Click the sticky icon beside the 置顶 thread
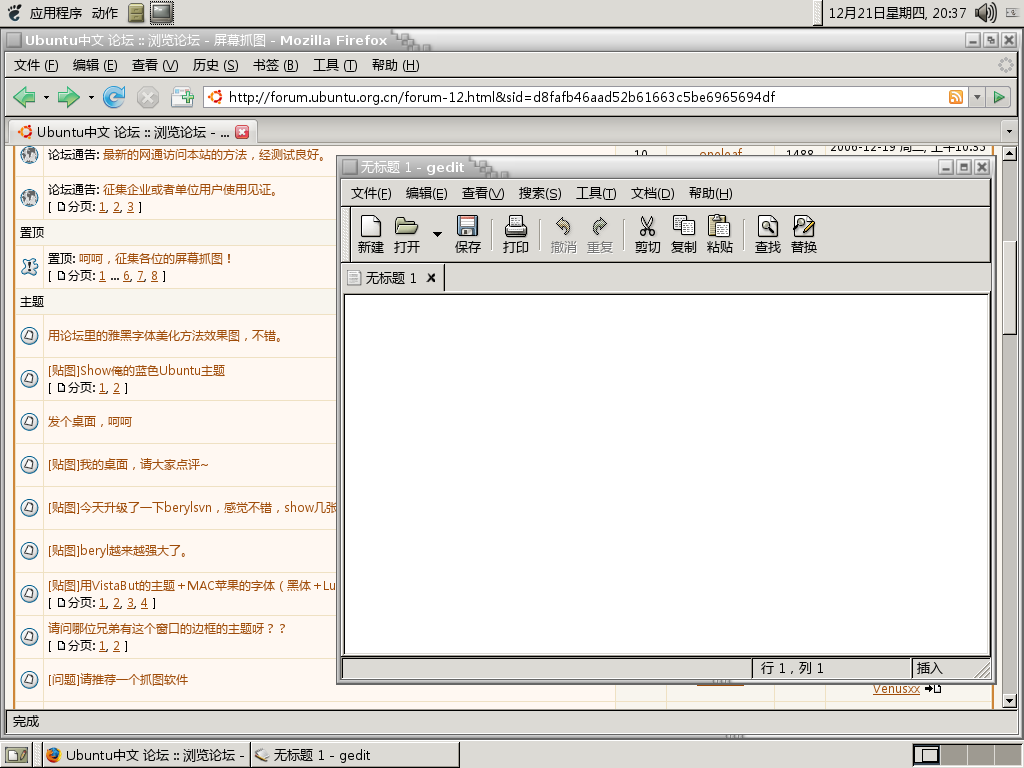This screenshot has width=1024, height=768. (x=29, y=266)
